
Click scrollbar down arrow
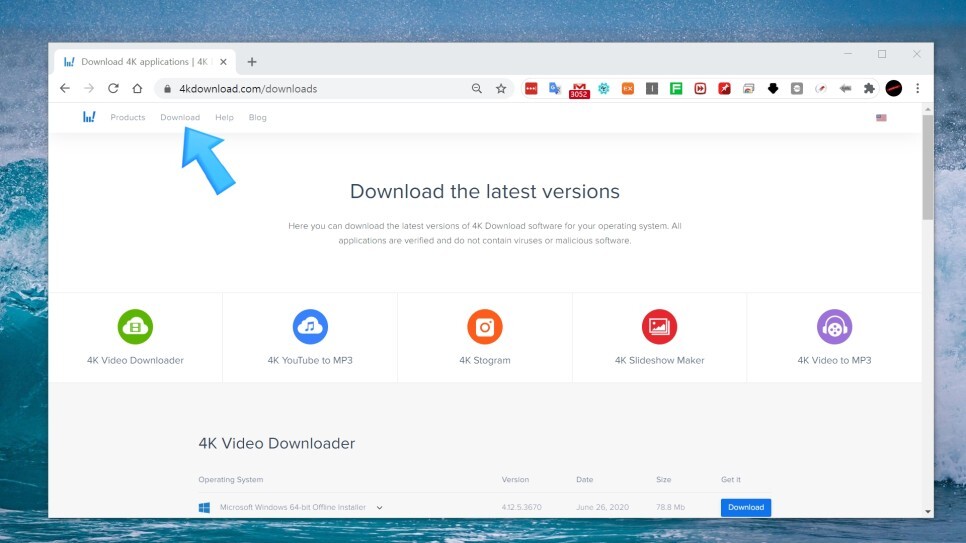click(x=928, y=512)
